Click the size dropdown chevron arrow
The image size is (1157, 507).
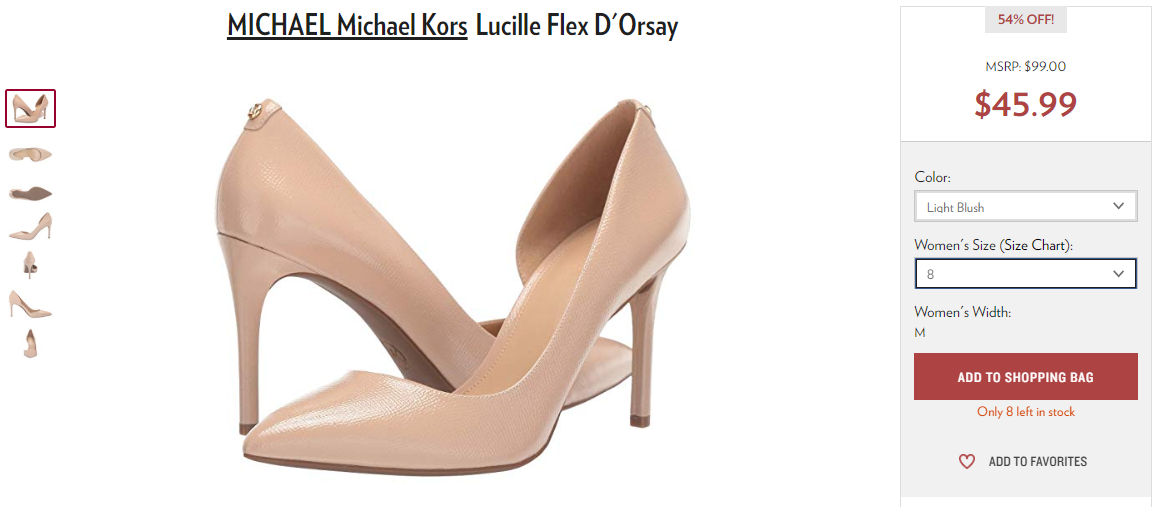coord(1119,274)
